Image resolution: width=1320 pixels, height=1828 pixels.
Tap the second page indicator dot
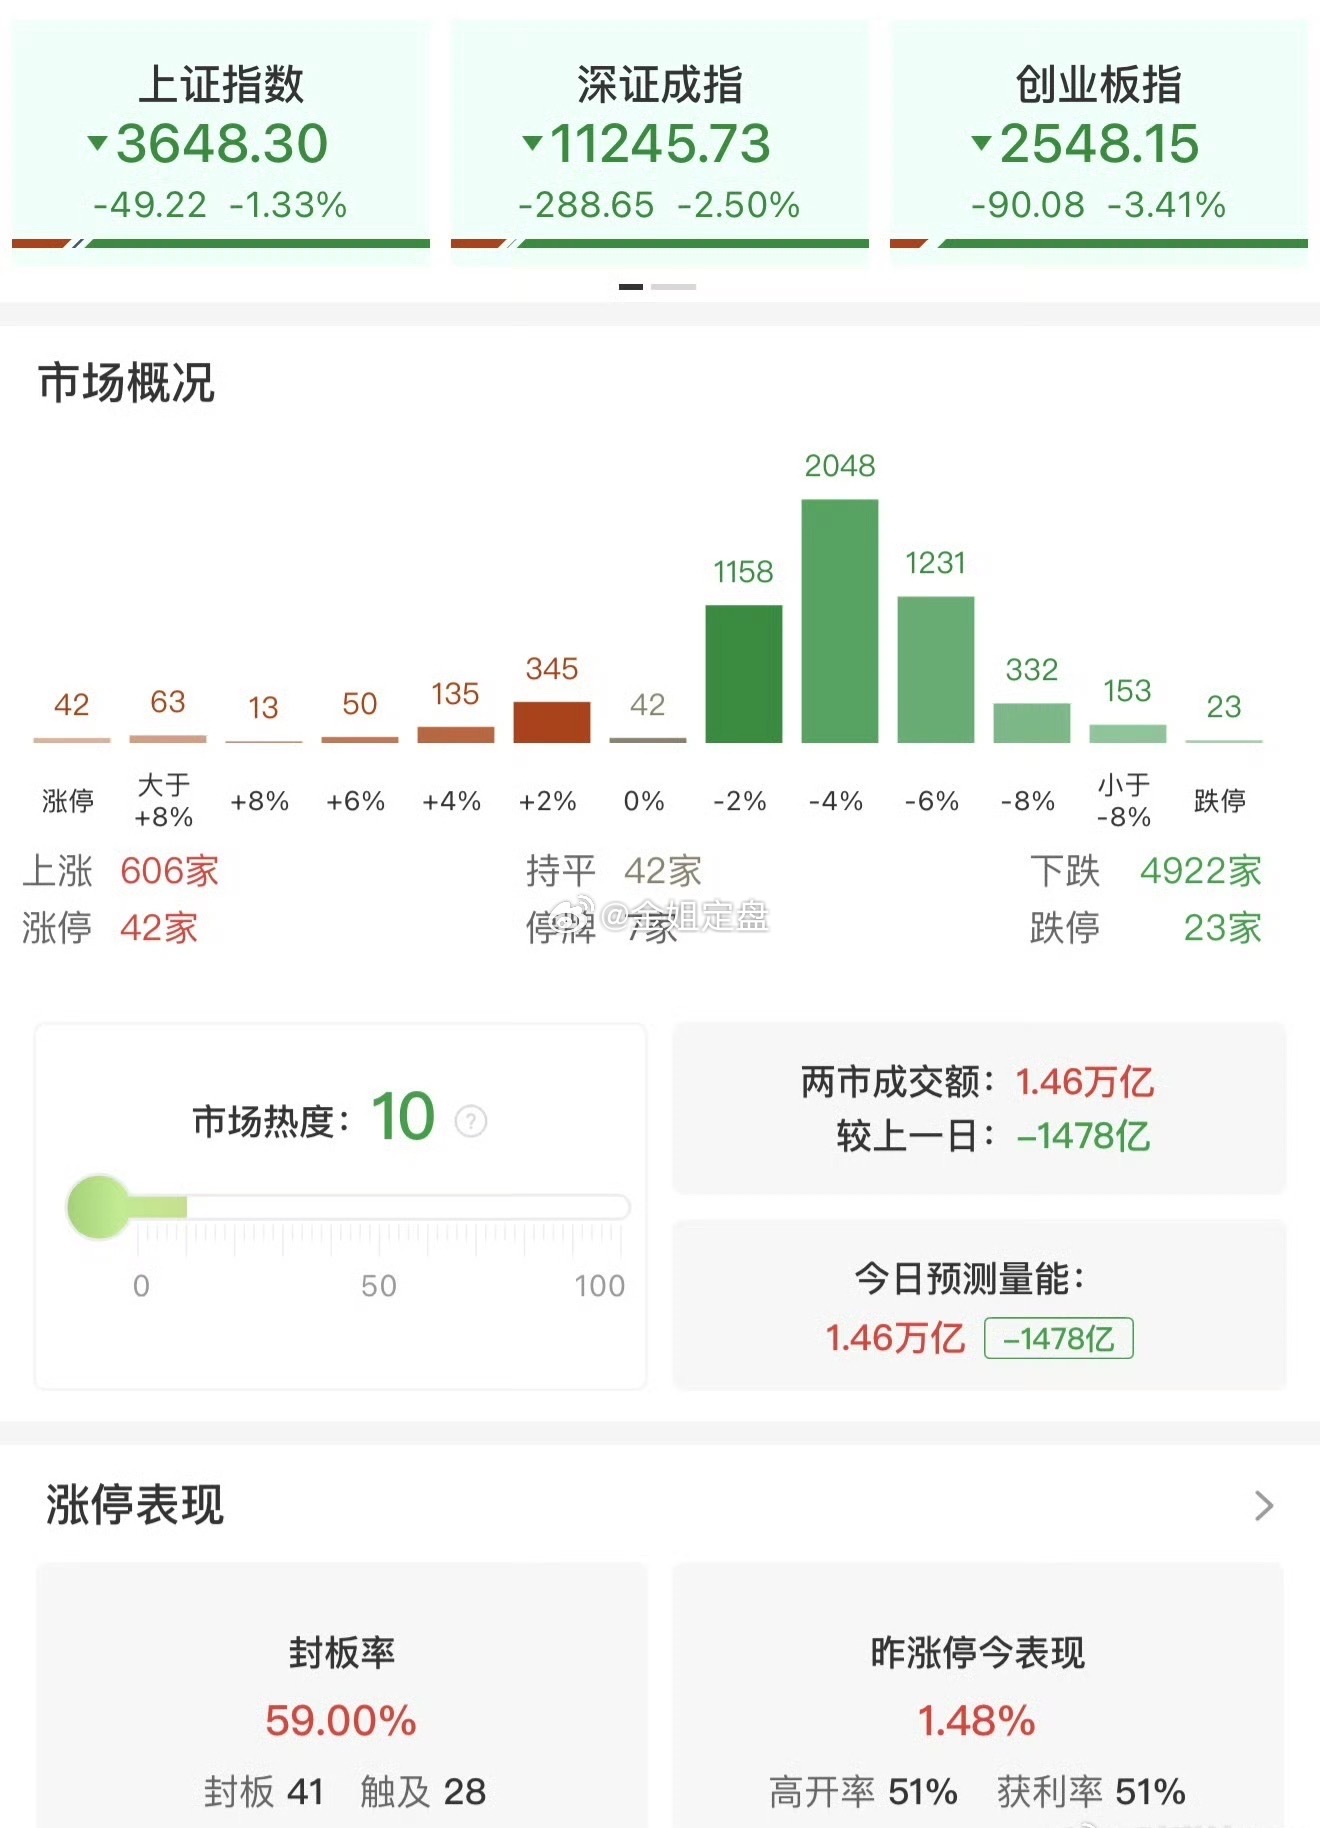[673, 287]
